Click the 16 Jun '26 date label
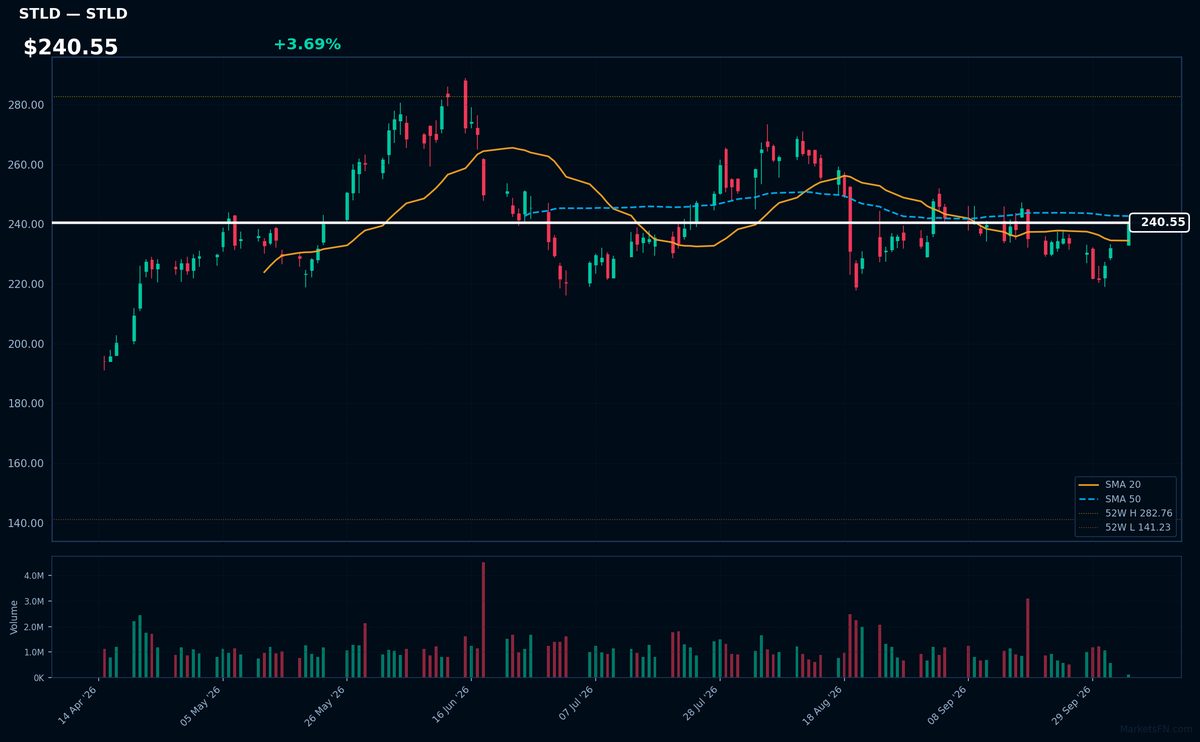The height and width of the screenshot is (742, 1200). (x=451, y=706)
